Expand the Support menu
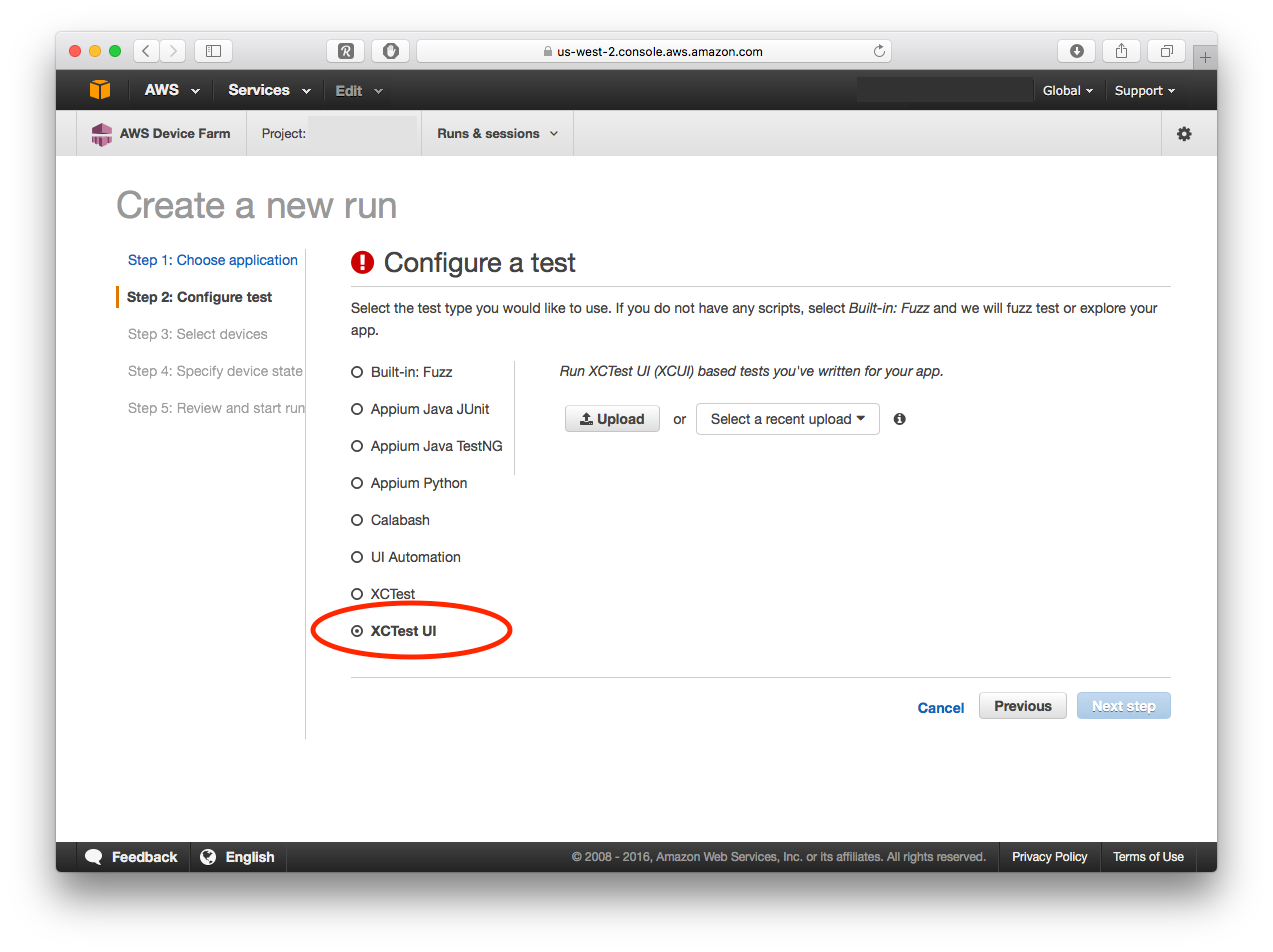The width and height of the screenshot is (1273, 952). pyautogui.click(x=1145, y=90)
